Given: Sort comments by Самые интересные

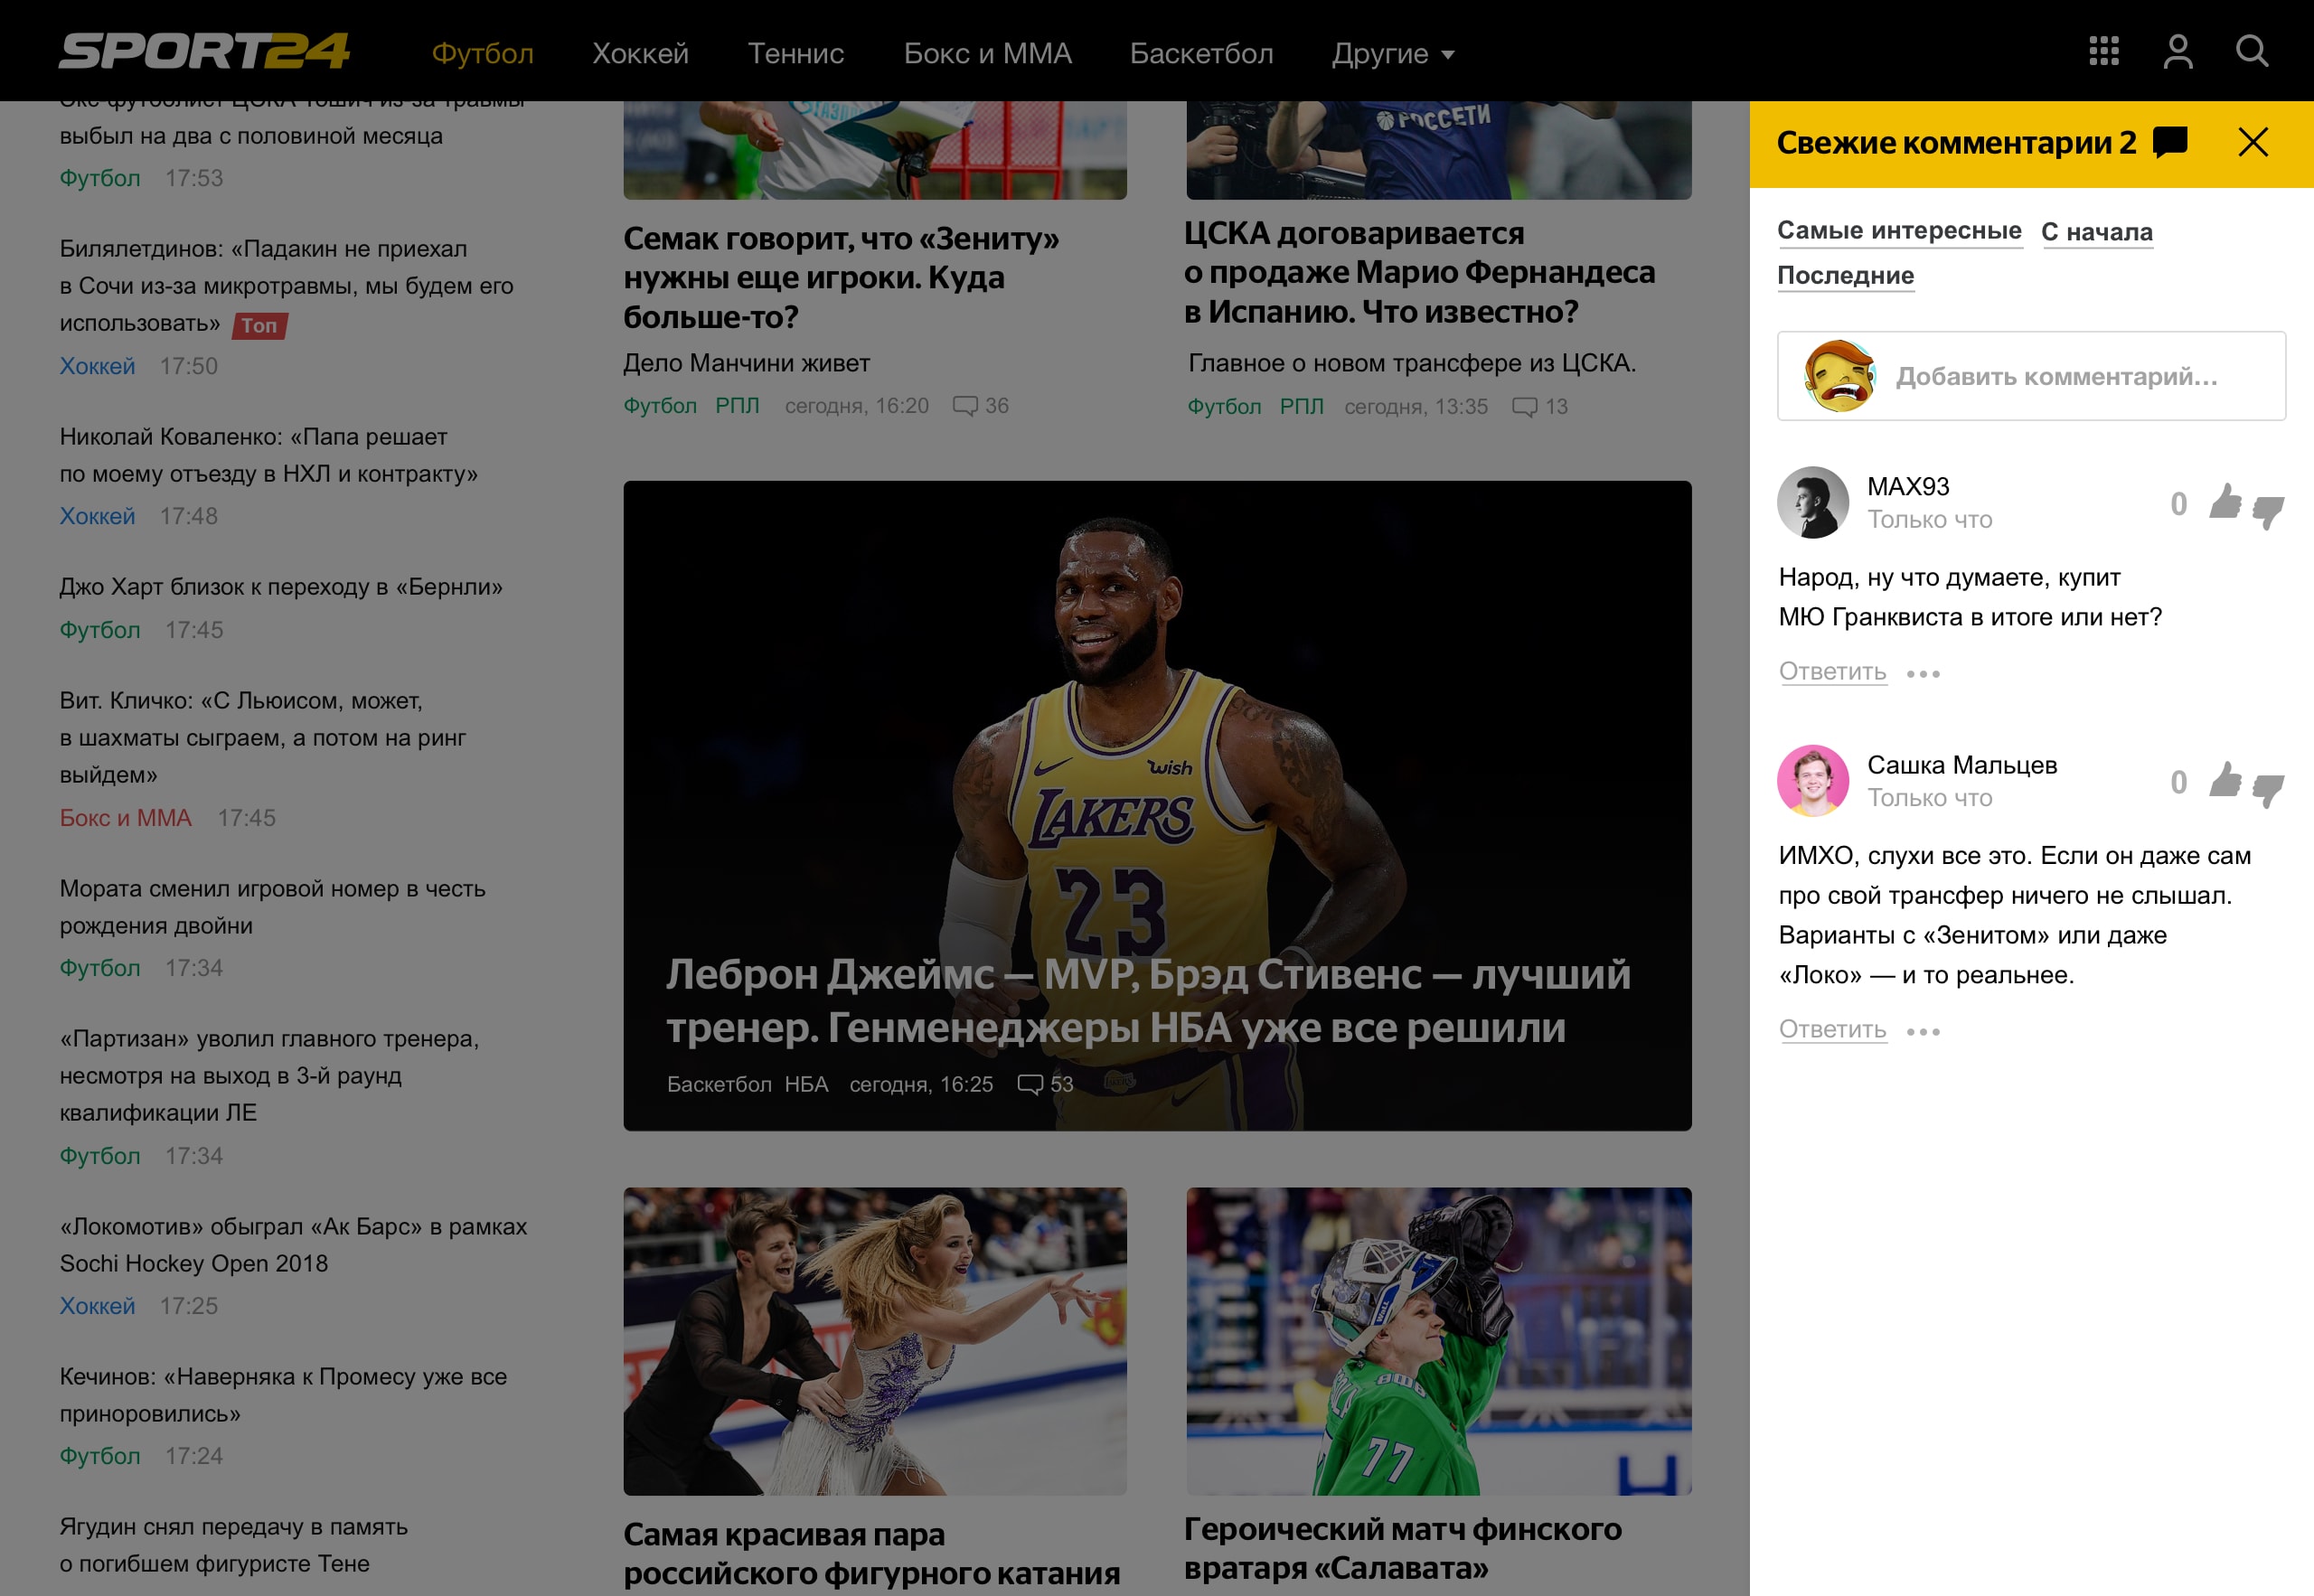Looking at the screenshot, I should (1898, 230).
